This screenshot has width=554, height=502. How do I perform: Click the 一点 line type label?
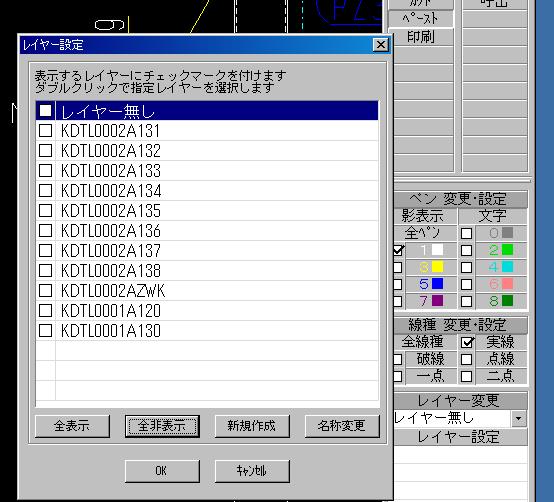pos(430,376)
